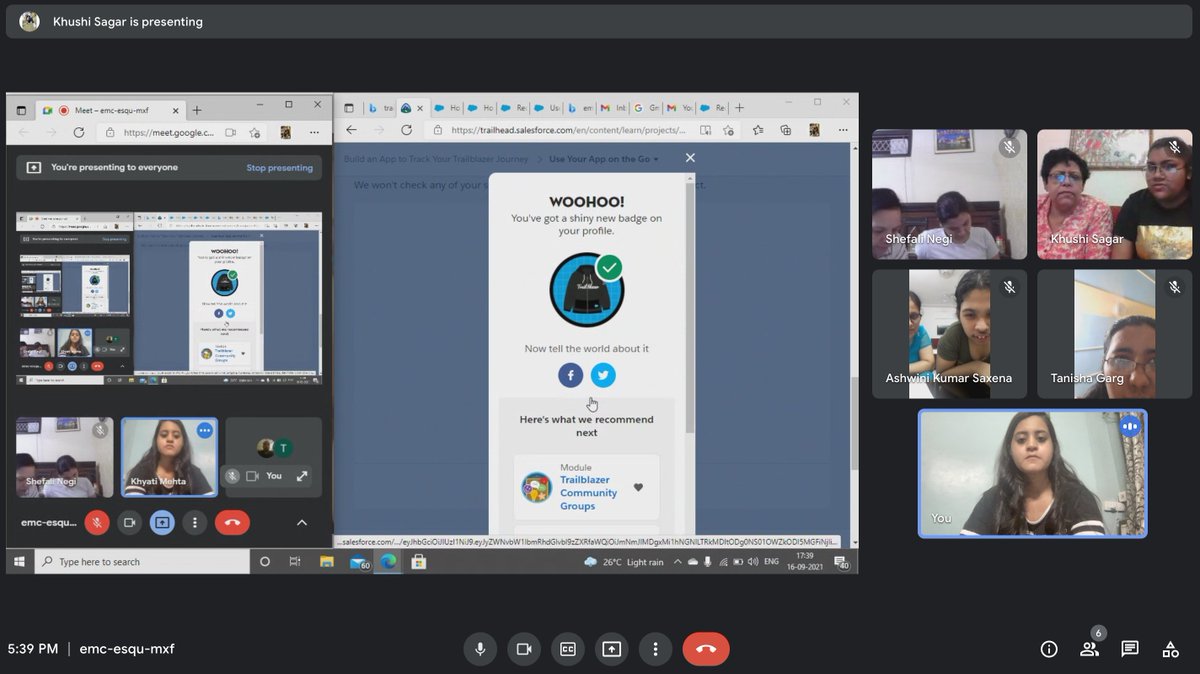Click the Type here to search box
The image size is (1200, 674).
[x=143, y=562]
